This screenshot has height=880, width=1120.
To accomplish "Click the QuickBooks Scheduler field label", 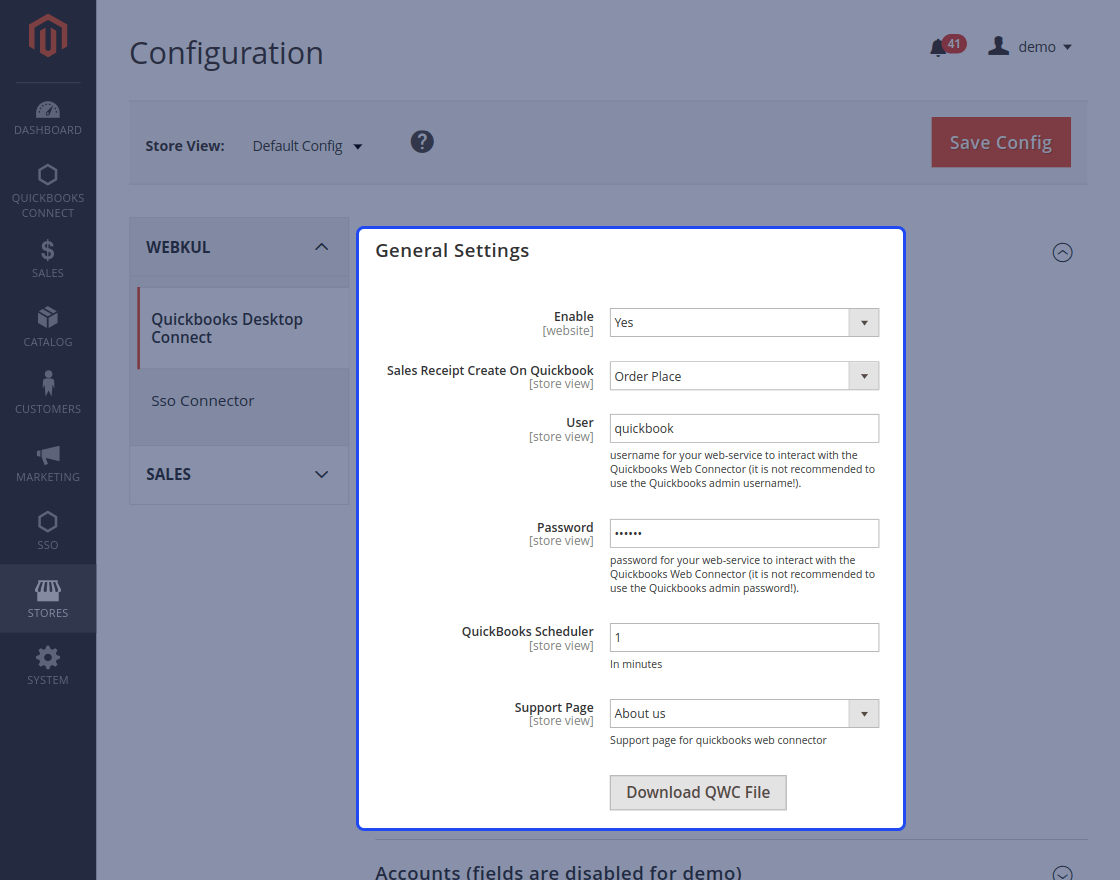I will [x=527, y=631].
